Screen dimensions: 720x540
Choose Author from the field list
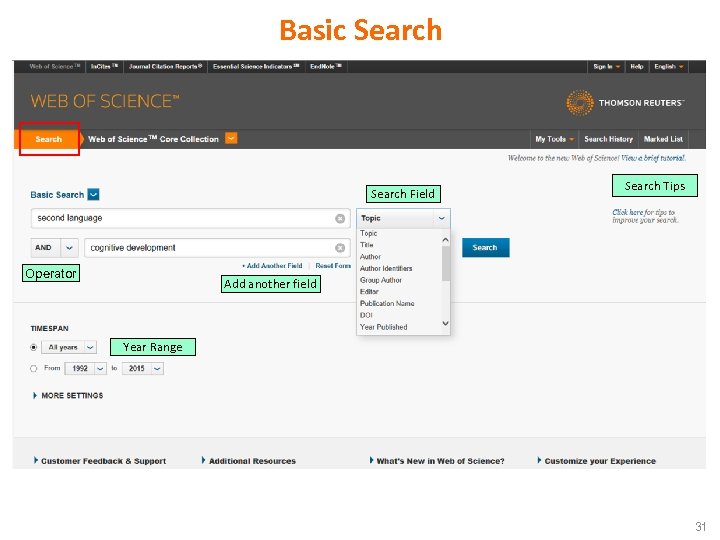click(371, 257)
